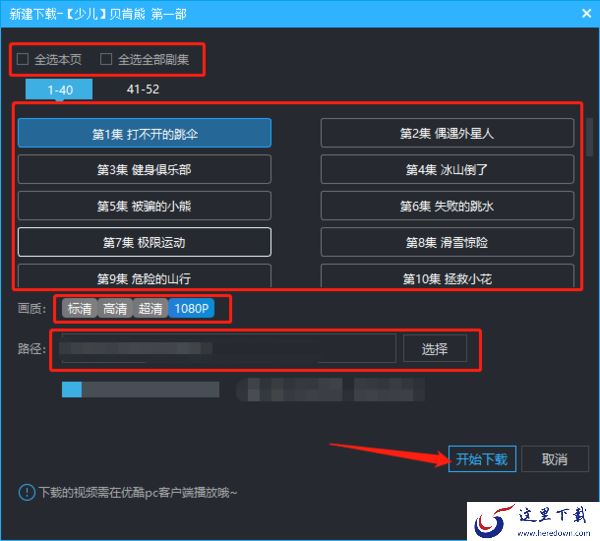Click the info icon beside 下载的视频 notice
This screenshot has width=600, height=541.
(x=27, y=492)
